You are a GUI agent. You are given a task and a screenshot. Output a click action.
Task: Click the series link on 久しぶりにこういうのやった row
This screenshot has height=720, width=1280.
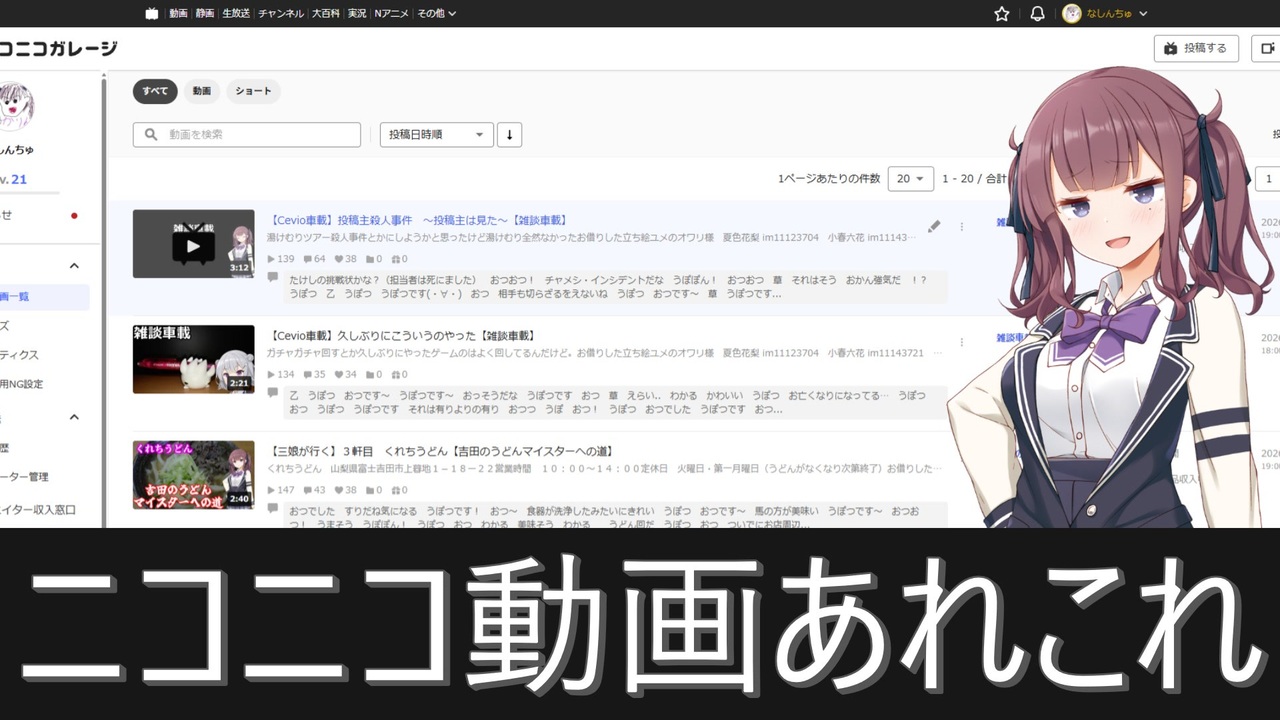(1011, 339)
